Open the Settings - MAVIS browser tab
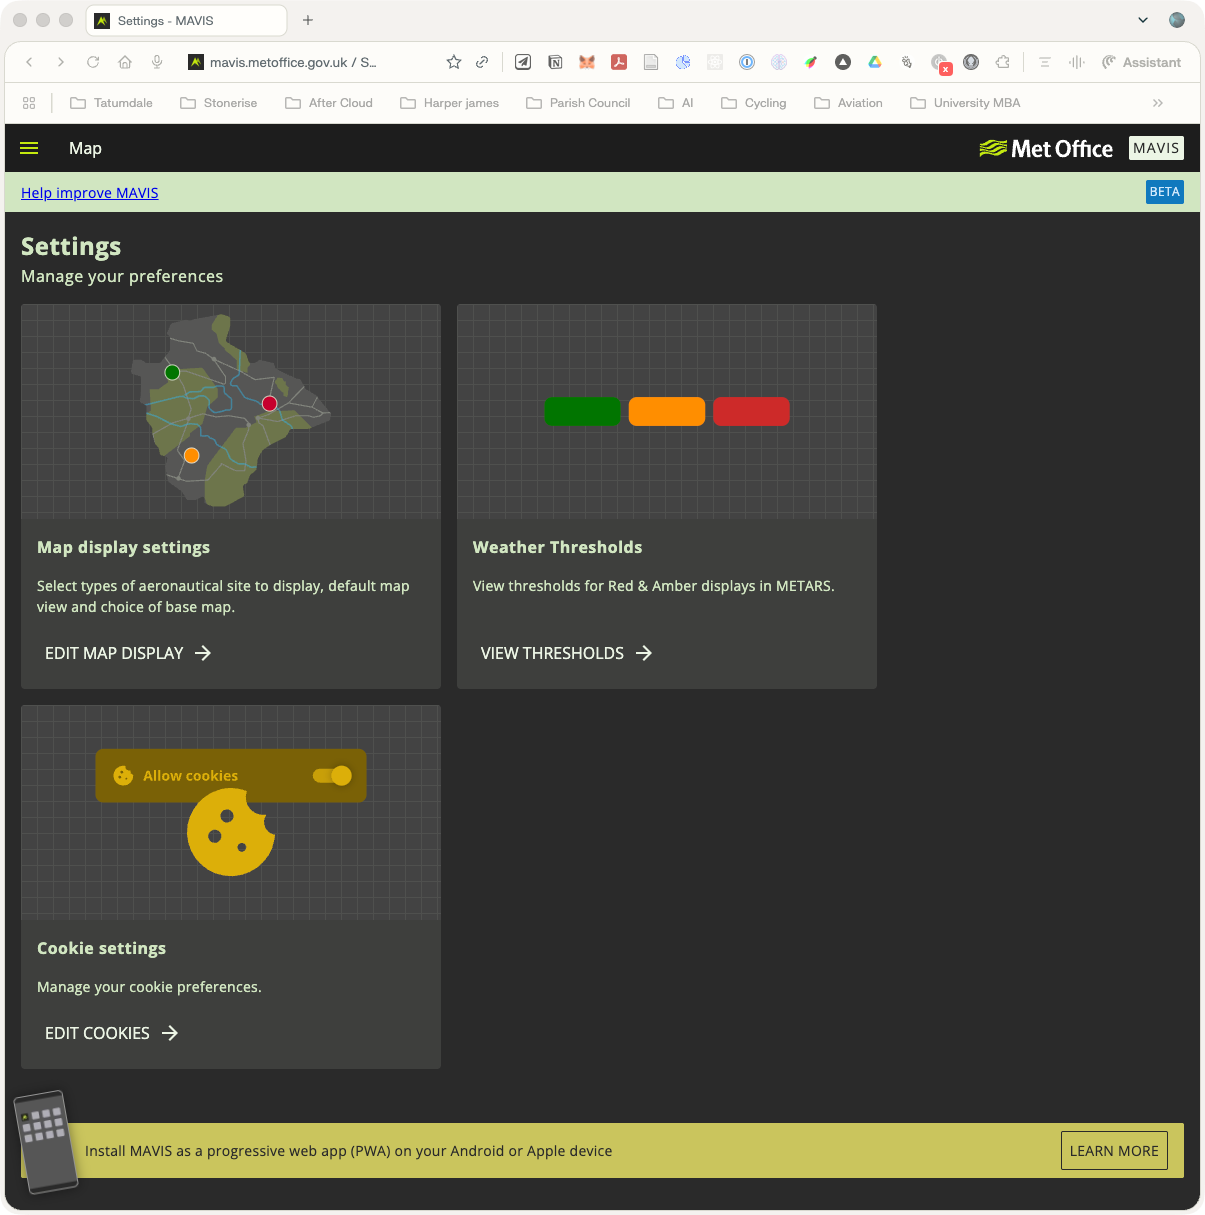Viewport: 1205px width, 1215px height. coord(187,21)
